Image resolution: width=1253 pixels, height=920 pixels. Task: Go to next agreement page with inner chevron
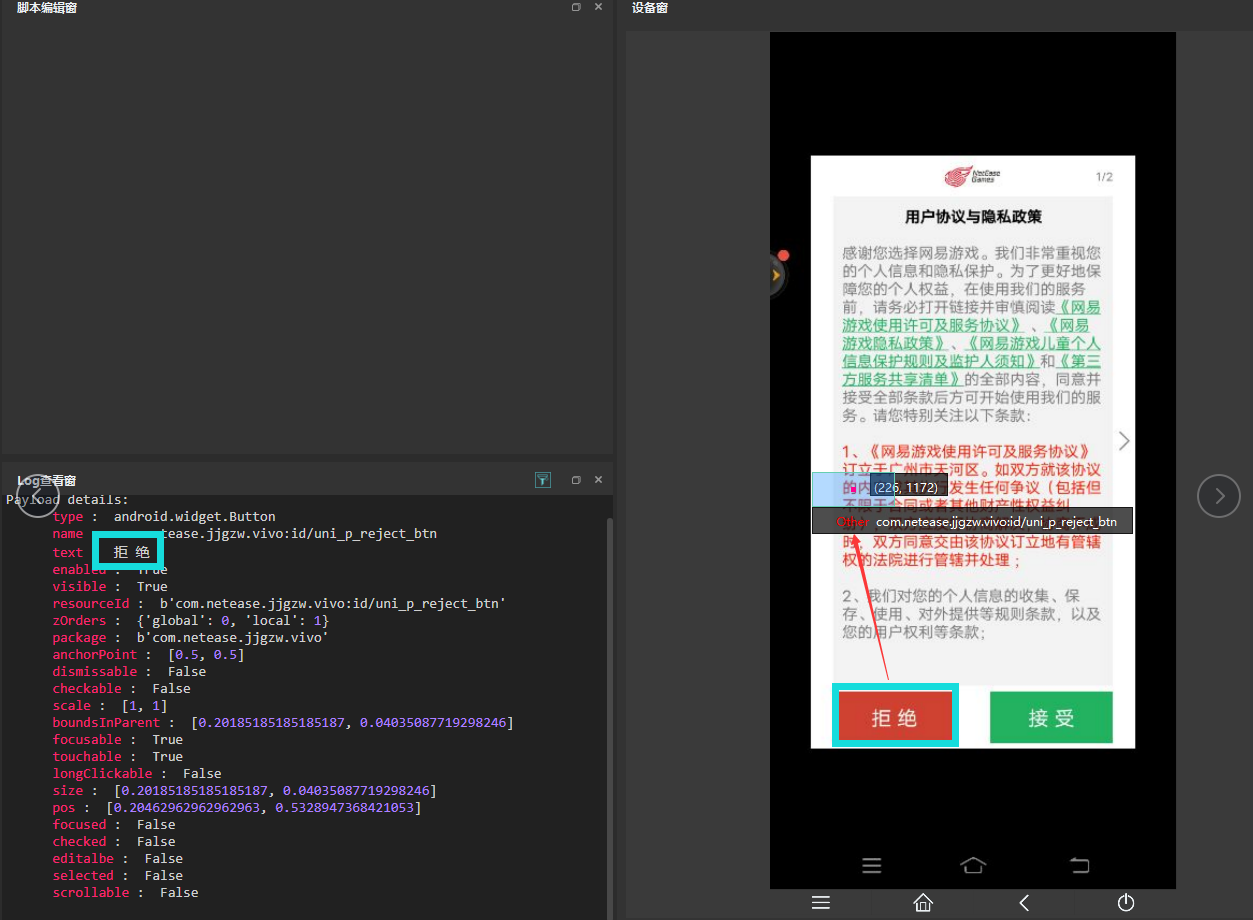(x=1124, y=441)
